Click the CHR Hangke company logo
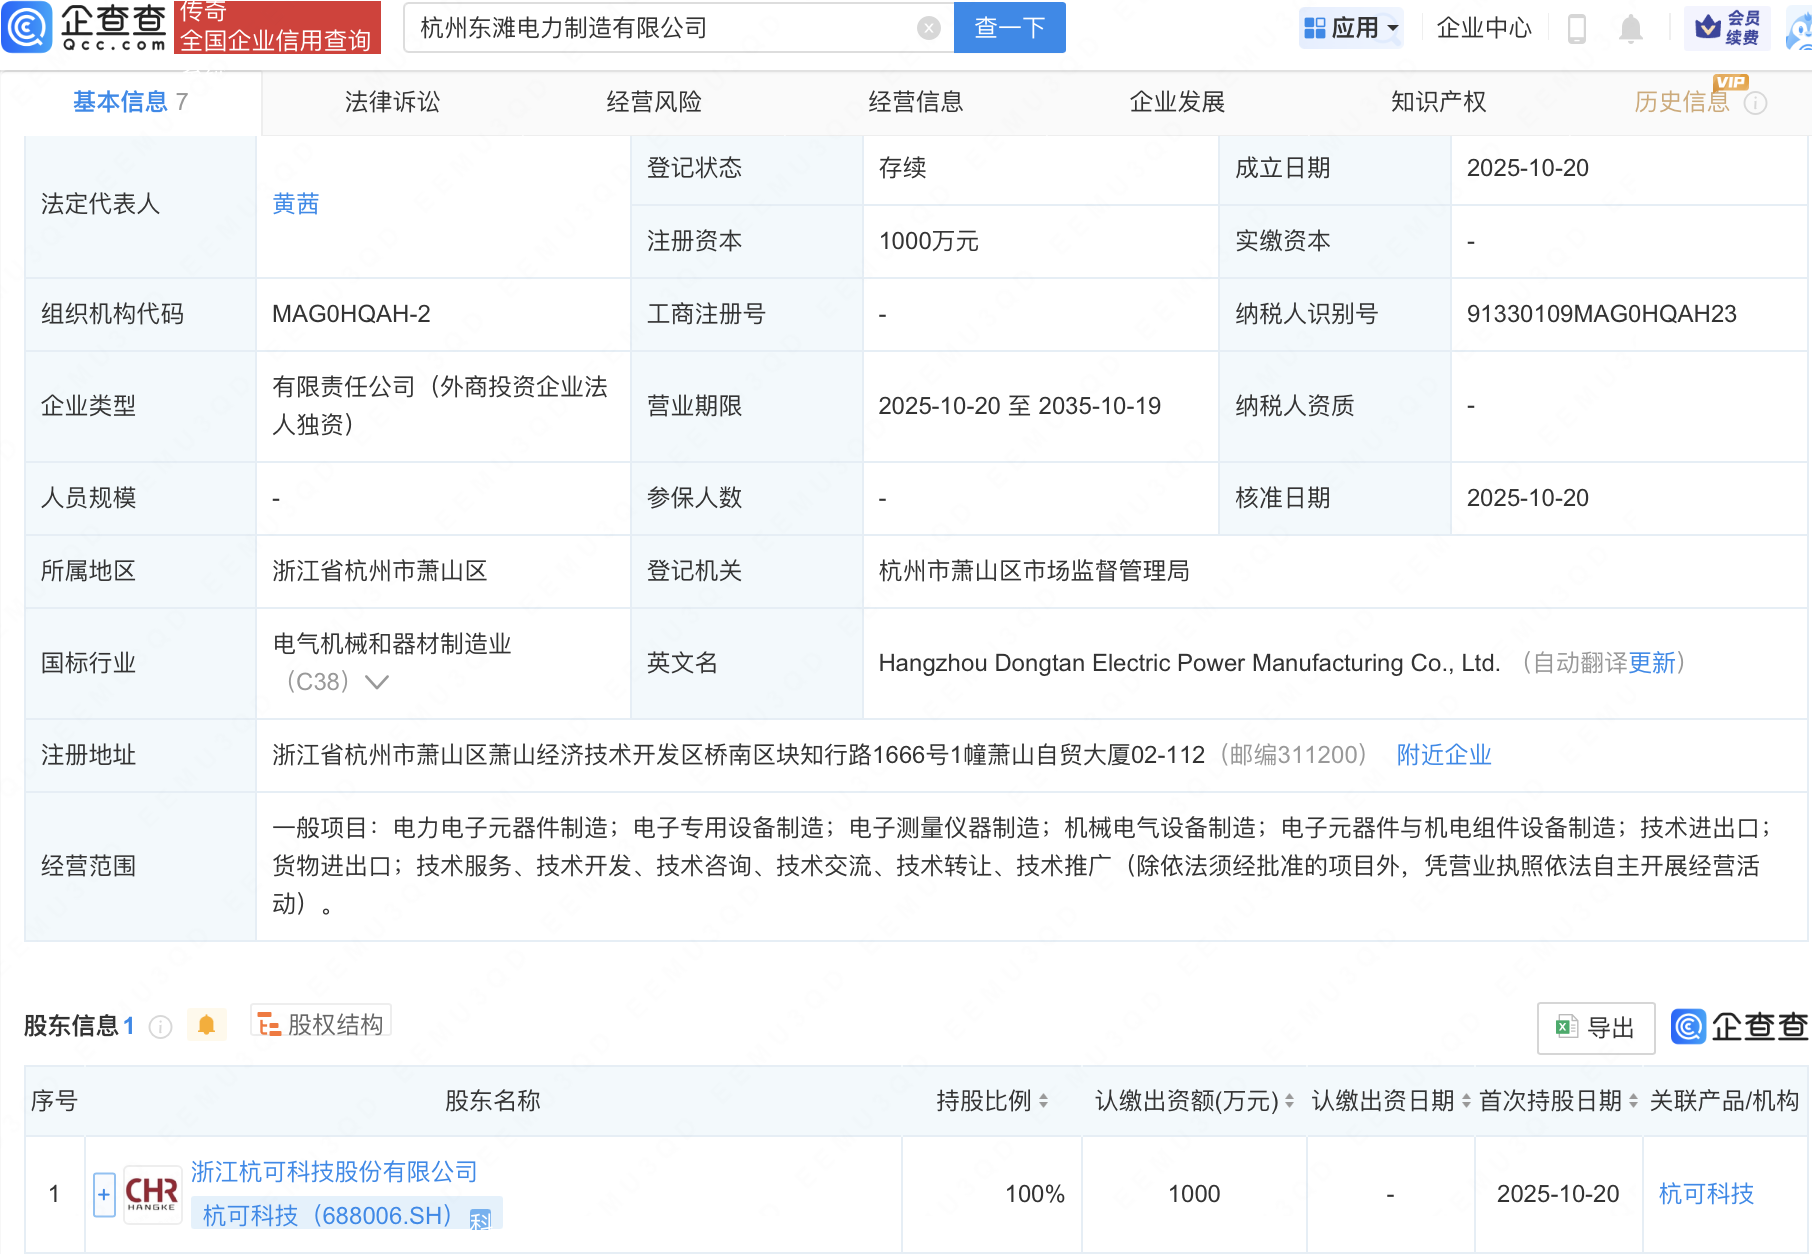Image resolution: width=1812 pixels, height=1254 pixels. point(152,1194)
